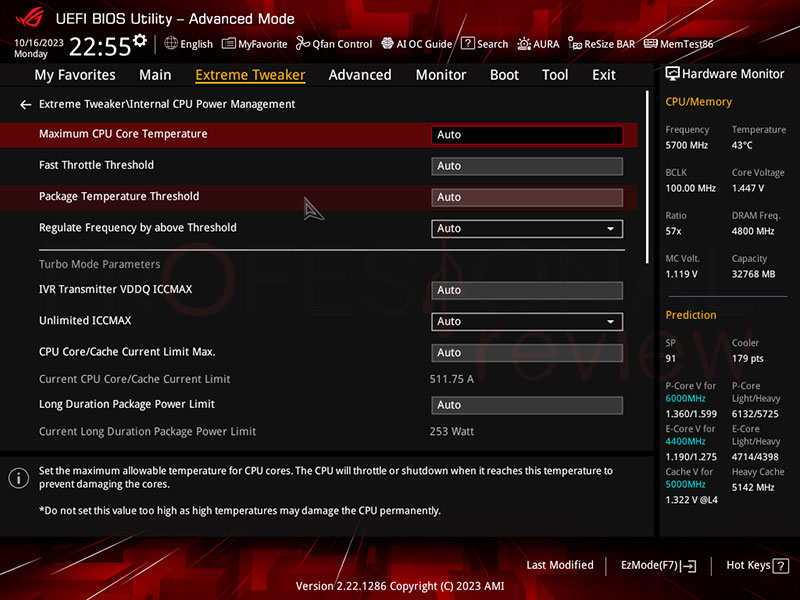Image resolution: width=800 pixels, height=600 pixels.
Task: Click the globe language icon
Action: click(x=171, y=43)
